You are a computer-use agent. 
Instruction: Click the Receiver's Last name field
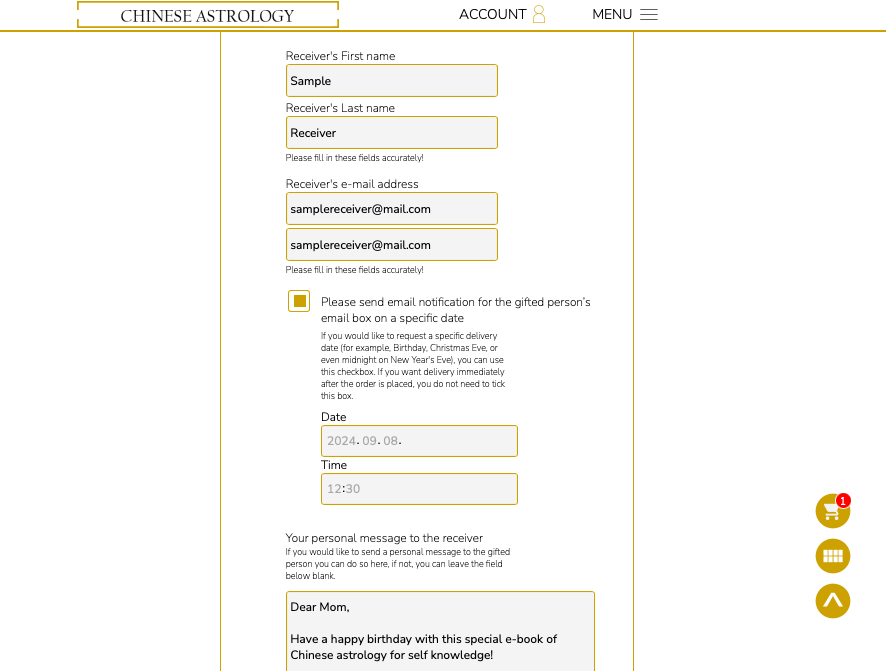coord(391,133)
